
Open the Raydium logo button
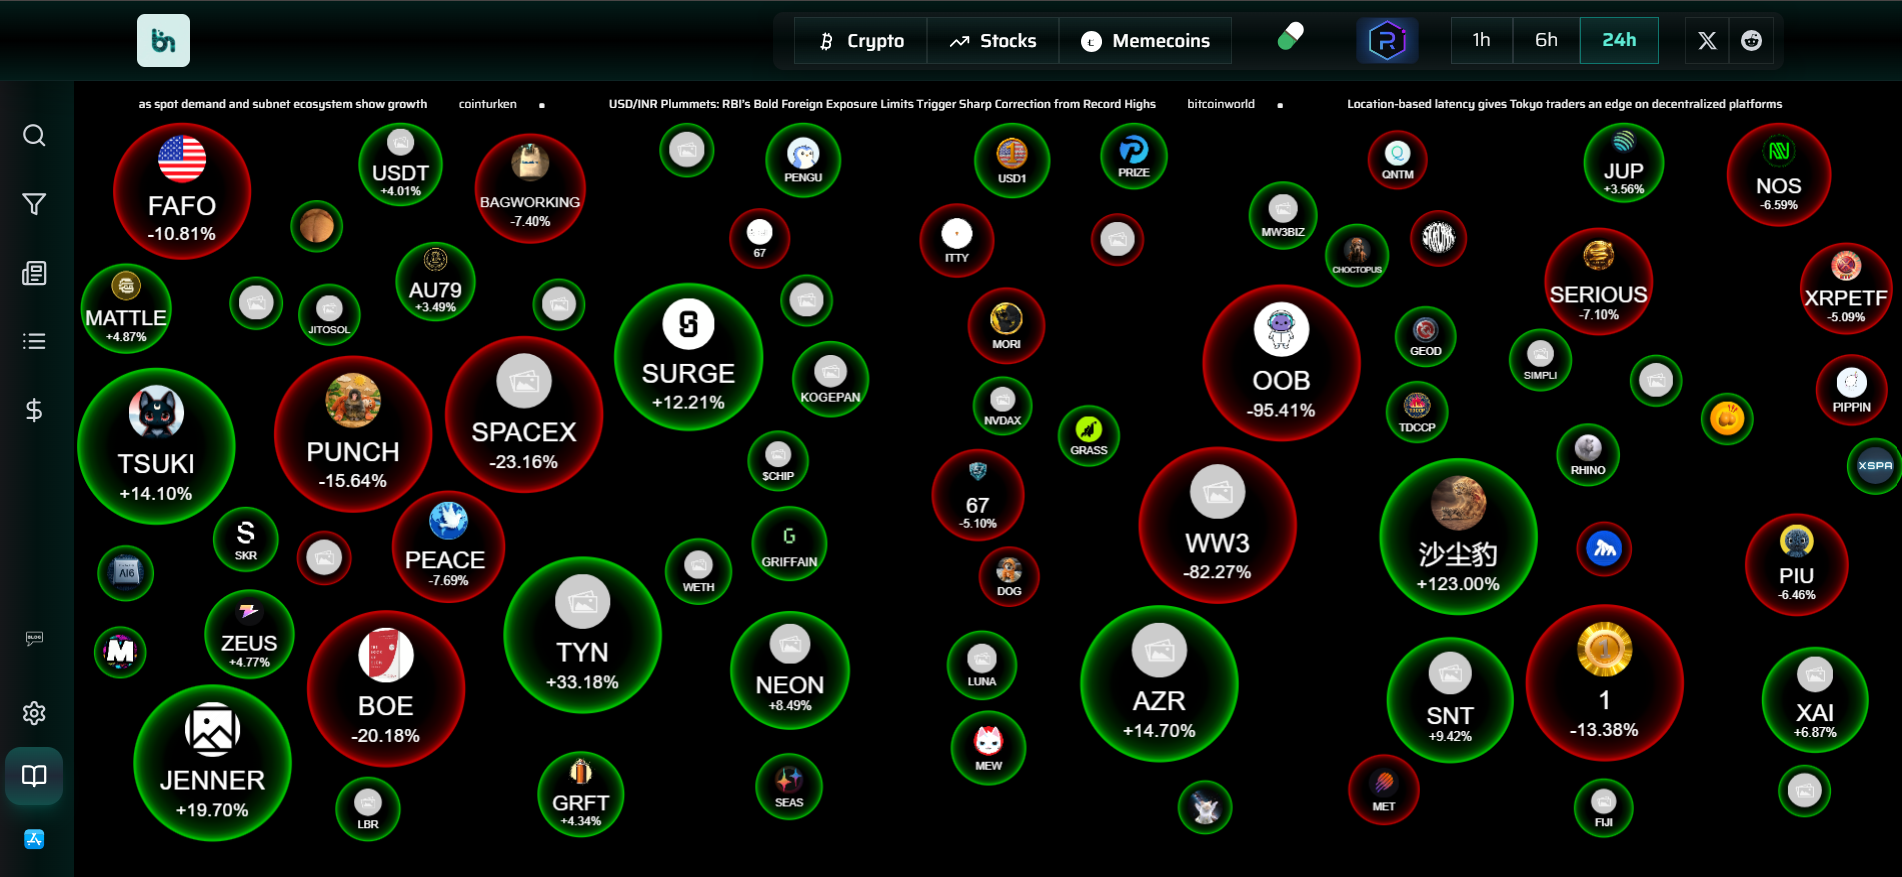(1387, 41)
